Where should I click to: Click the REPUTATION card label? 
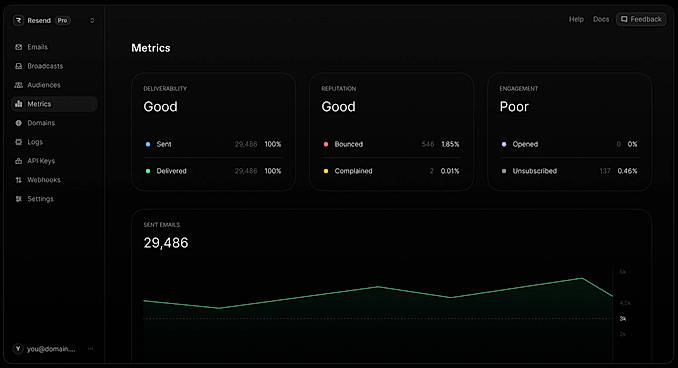point(339,88)
